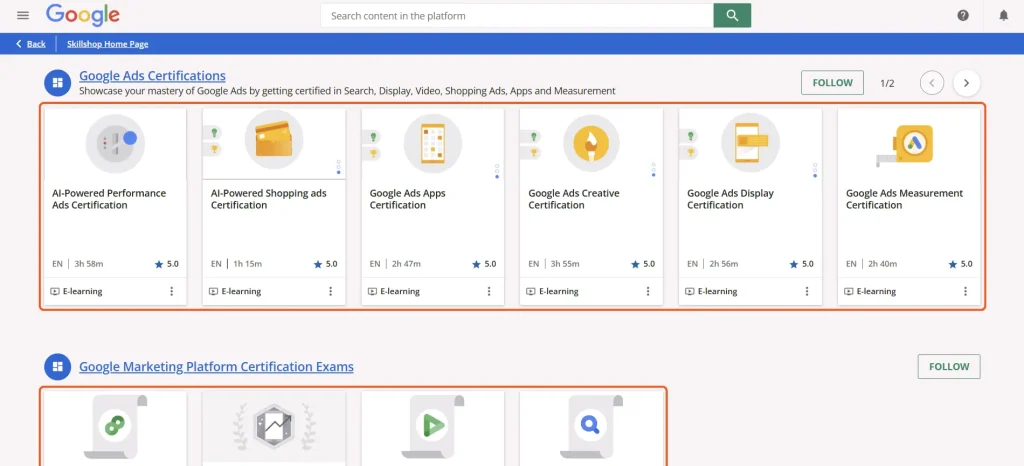Open the hamburger navigation menu

tap(23, 15)
